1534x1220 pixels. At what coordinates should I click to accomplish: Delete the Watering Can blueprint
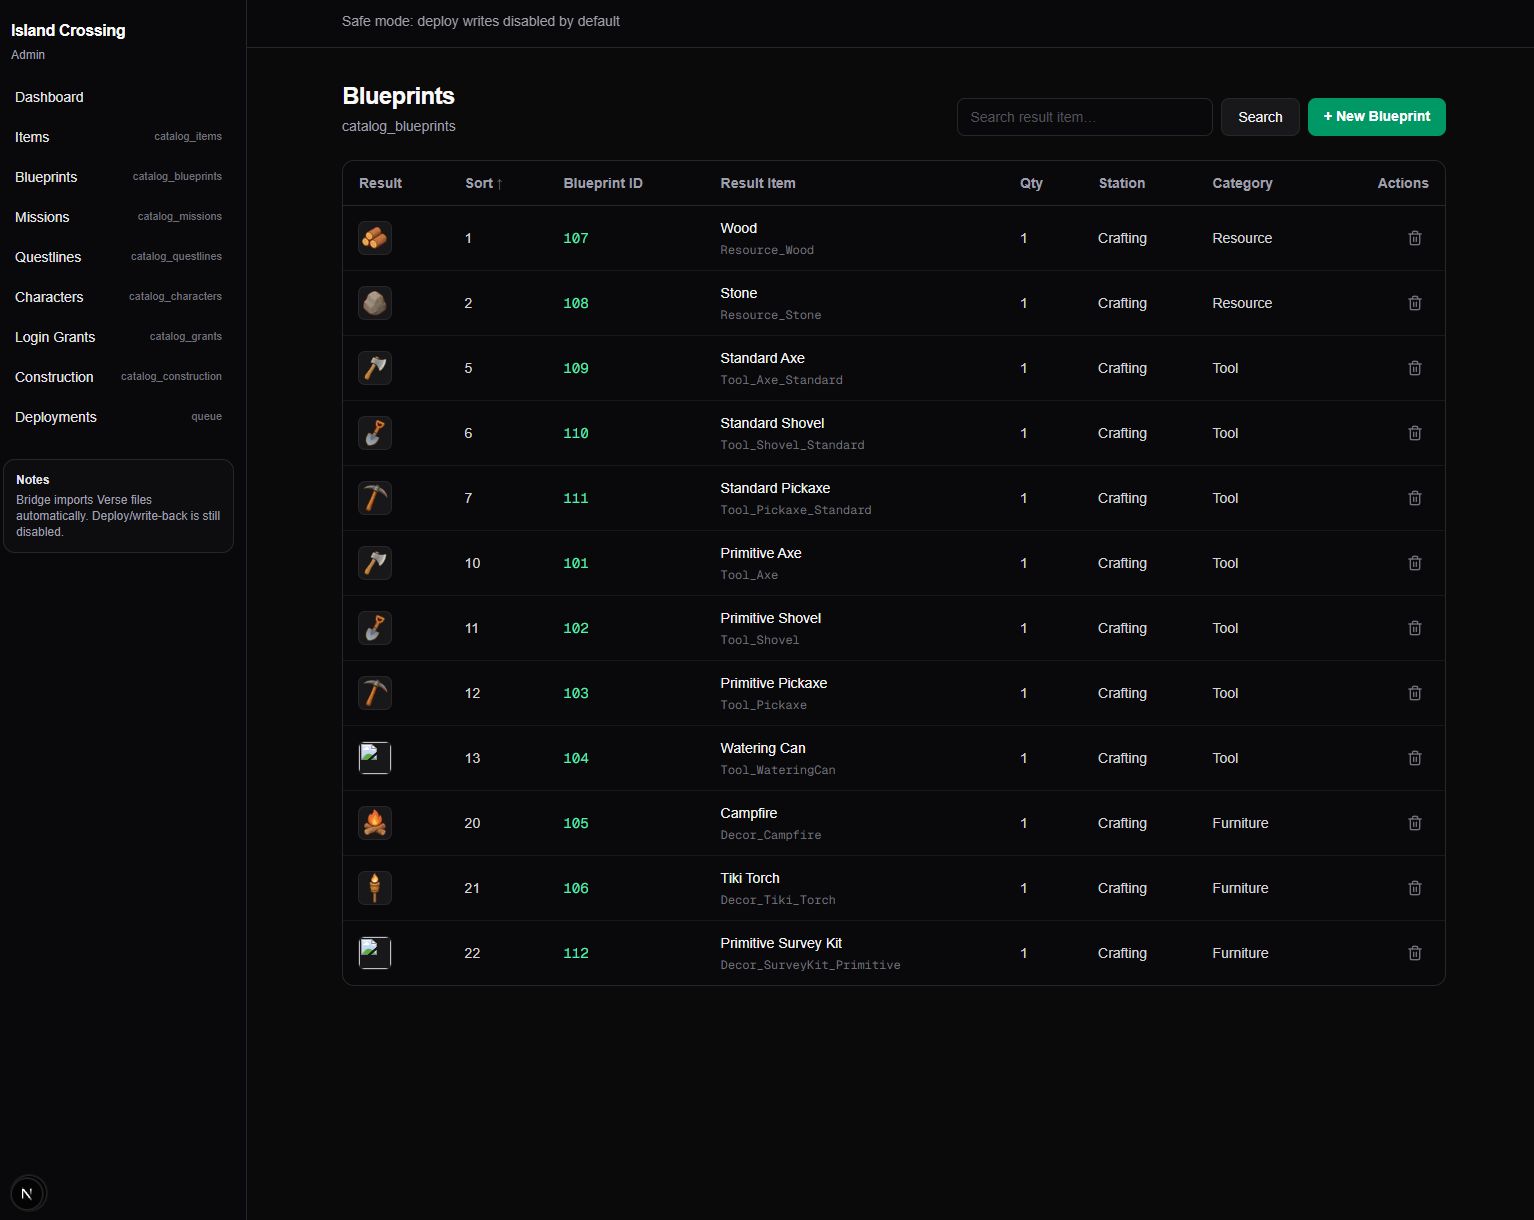pos(1414,758)
